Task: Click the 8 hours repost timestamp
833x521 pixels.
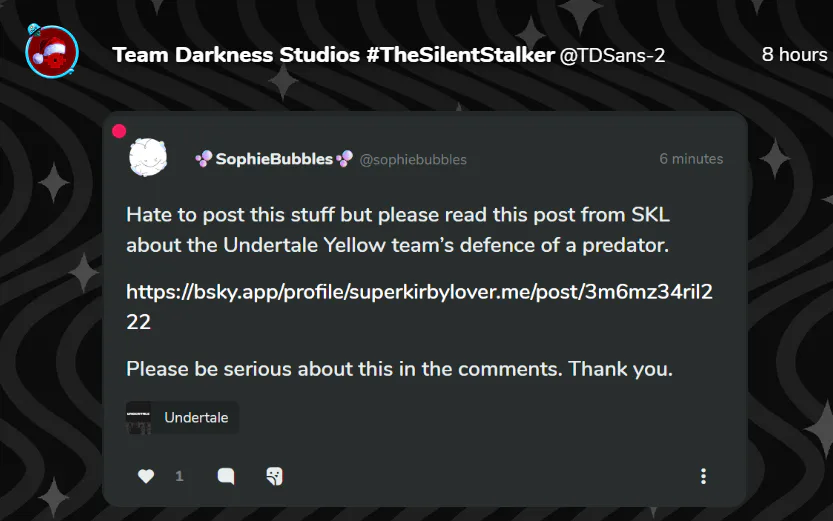Action: [794, 55]
